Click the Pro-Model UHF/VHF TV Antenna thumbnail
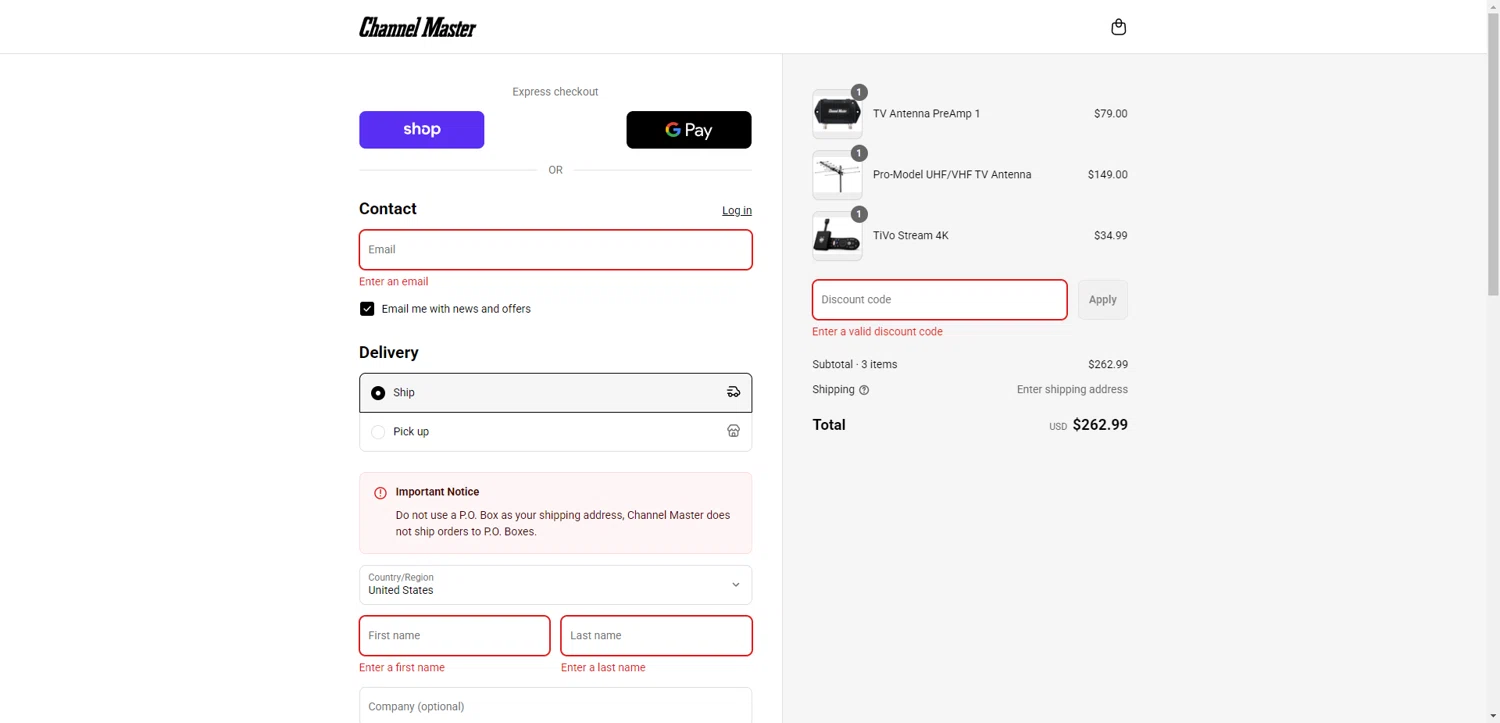This screenshot has height=723, width=1500. click(837, 175)
